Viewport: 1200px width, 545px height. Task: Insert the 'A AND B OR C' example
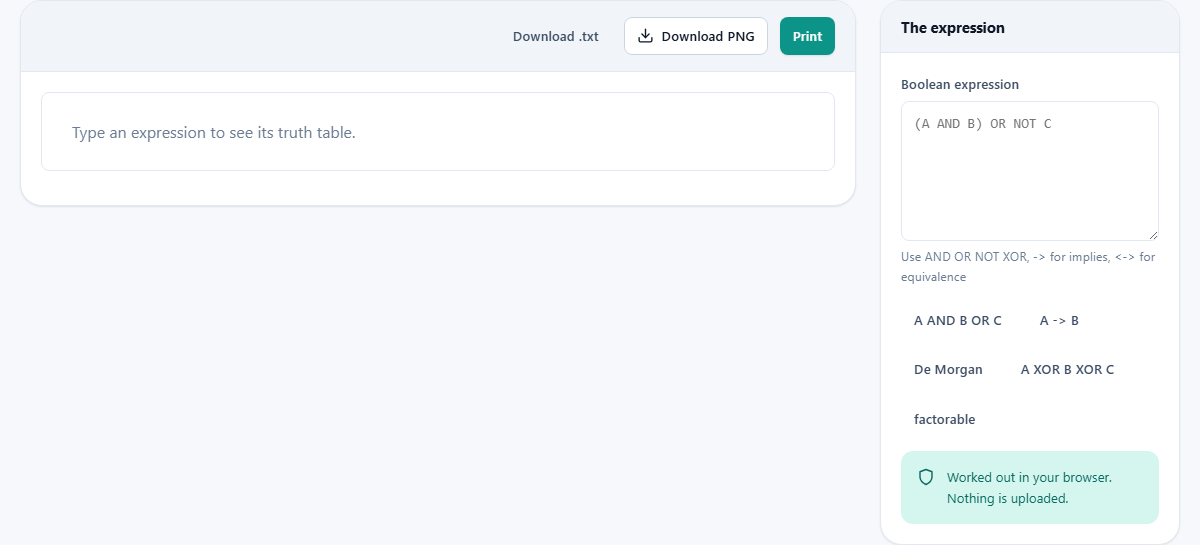958,321
